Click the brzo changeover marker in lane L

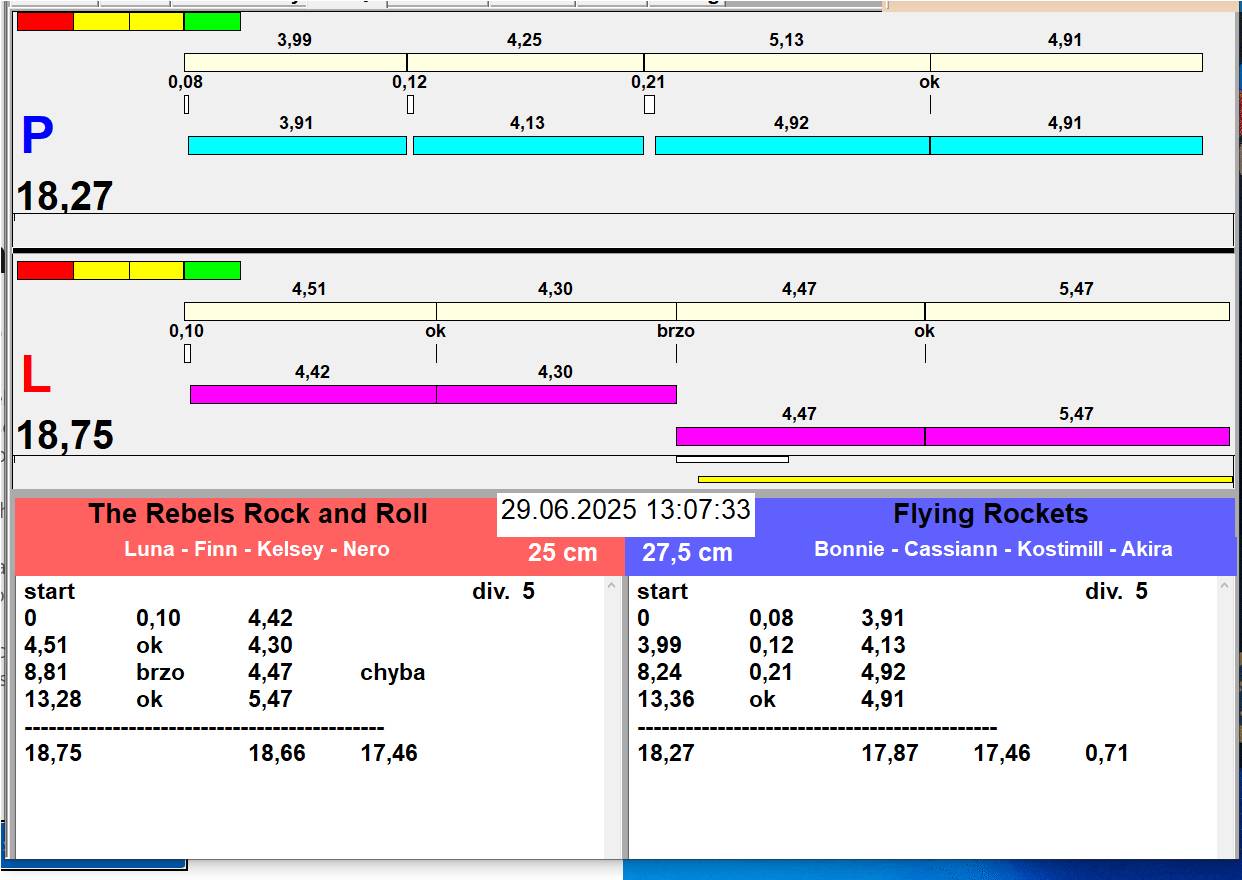(x=676, y=332)
